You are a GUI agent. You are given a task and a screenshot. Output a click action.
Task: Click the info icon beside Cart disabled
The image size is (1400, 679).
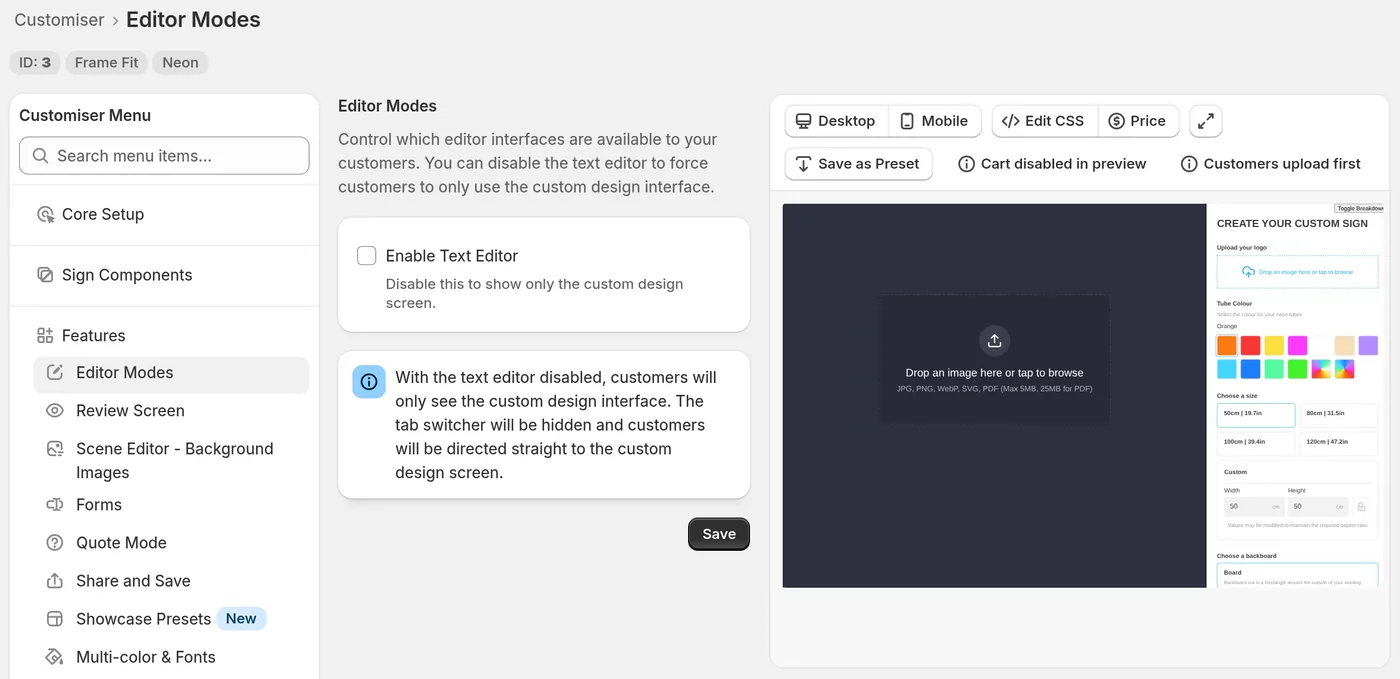click(x=966, y=164)
